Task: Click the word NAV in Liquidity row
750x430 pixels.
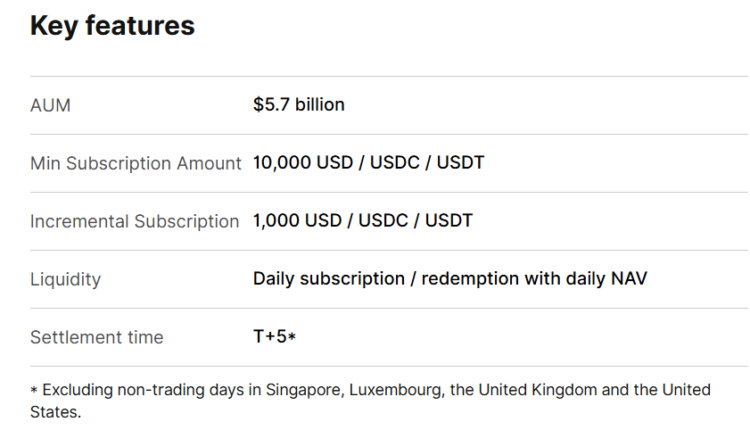Action: pos(628,278)
